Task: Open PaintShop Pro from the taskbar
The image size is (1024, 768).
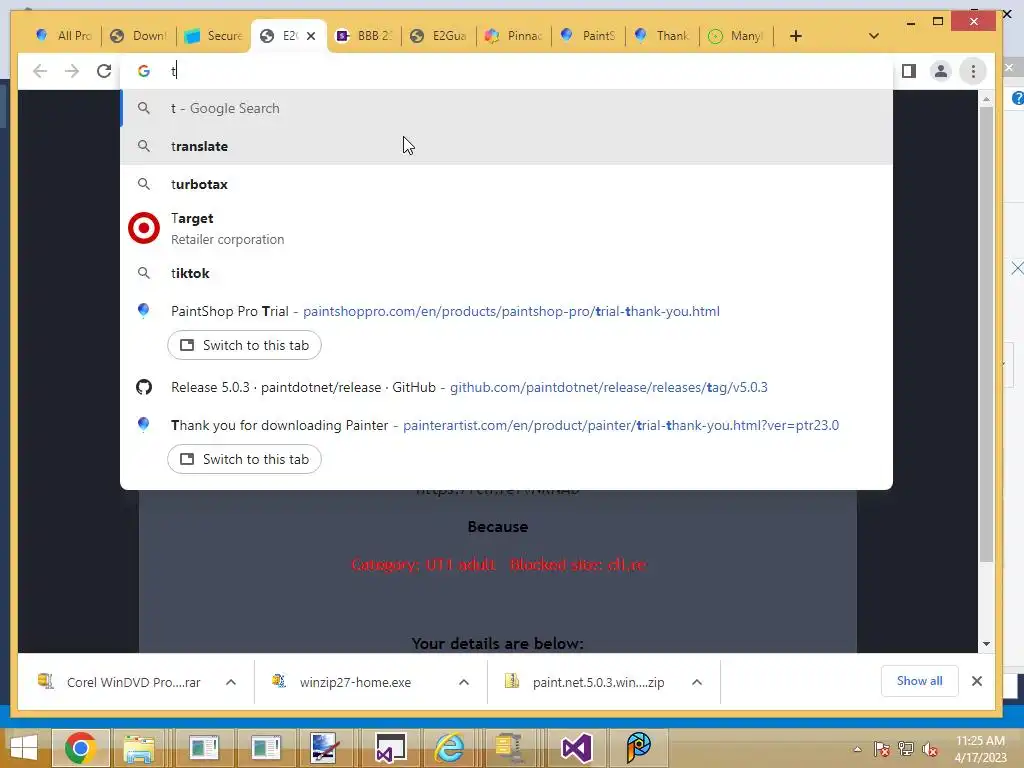Action: [x=639, y=748]
